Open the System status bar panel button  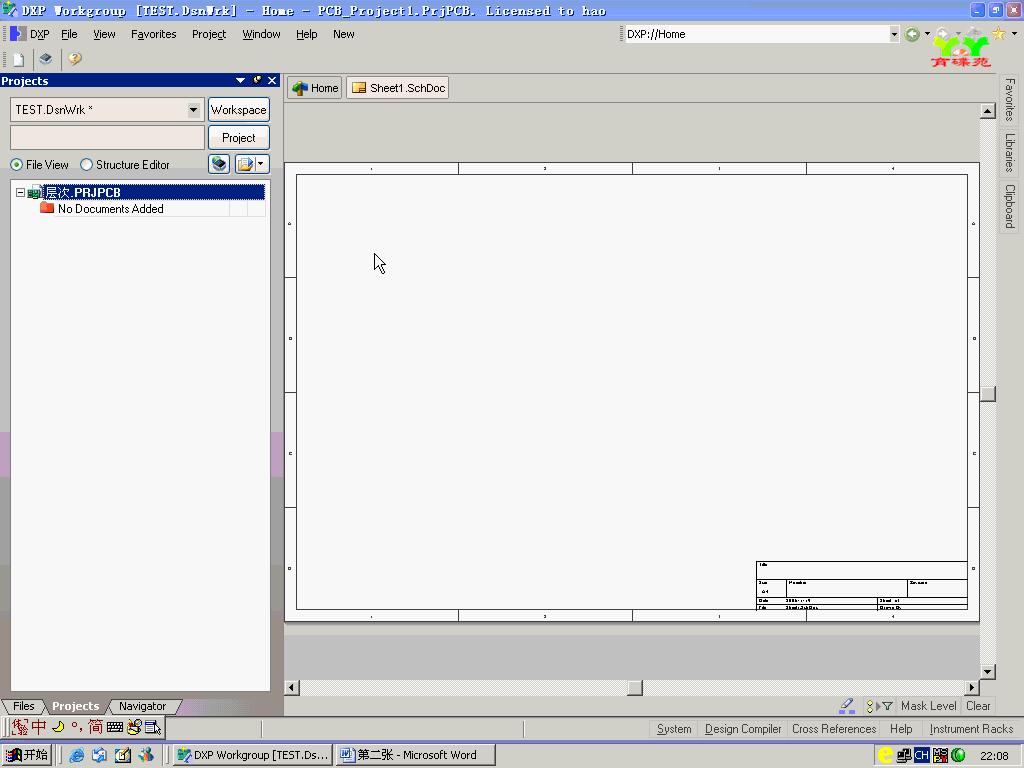click(x=674, y=729)
